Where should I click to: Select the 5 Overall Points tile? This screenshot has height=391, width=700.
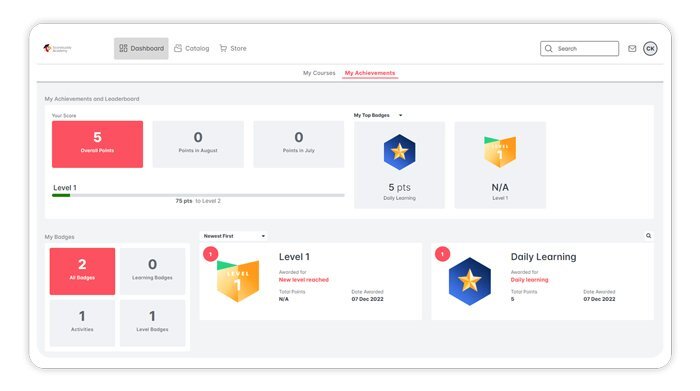97,144
